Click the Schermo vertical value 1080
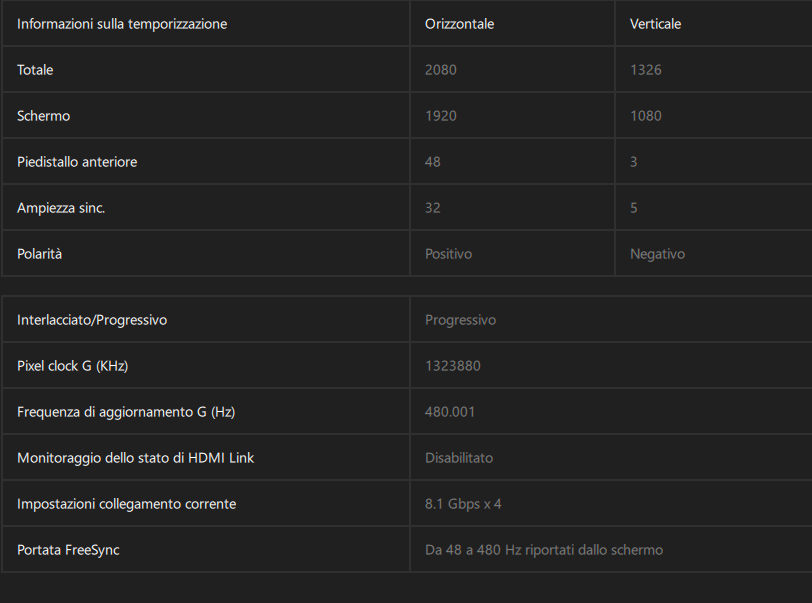Viewport: 812px width, 603px height. pos(646,116)
